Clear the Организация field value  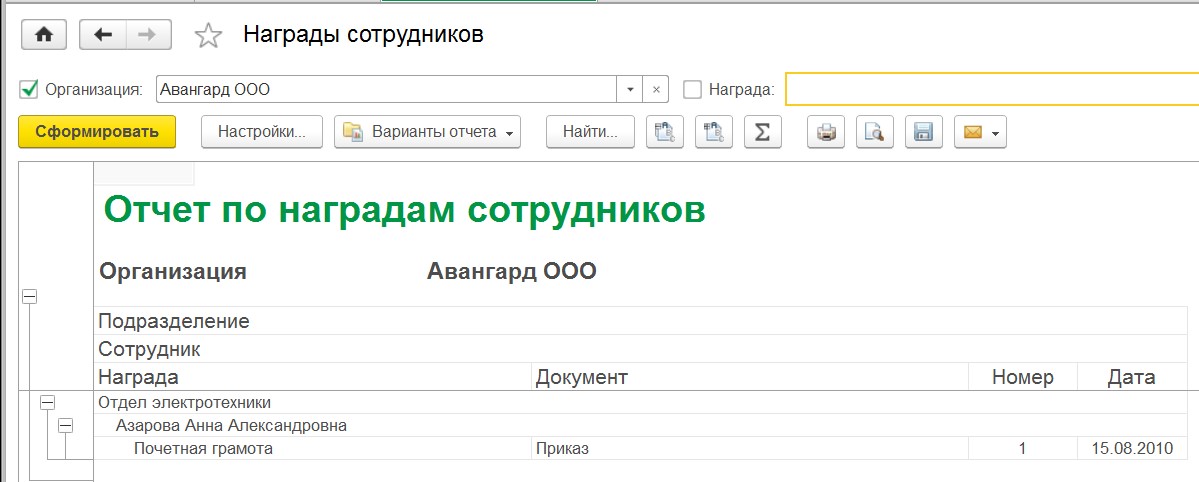coord(655,90)
